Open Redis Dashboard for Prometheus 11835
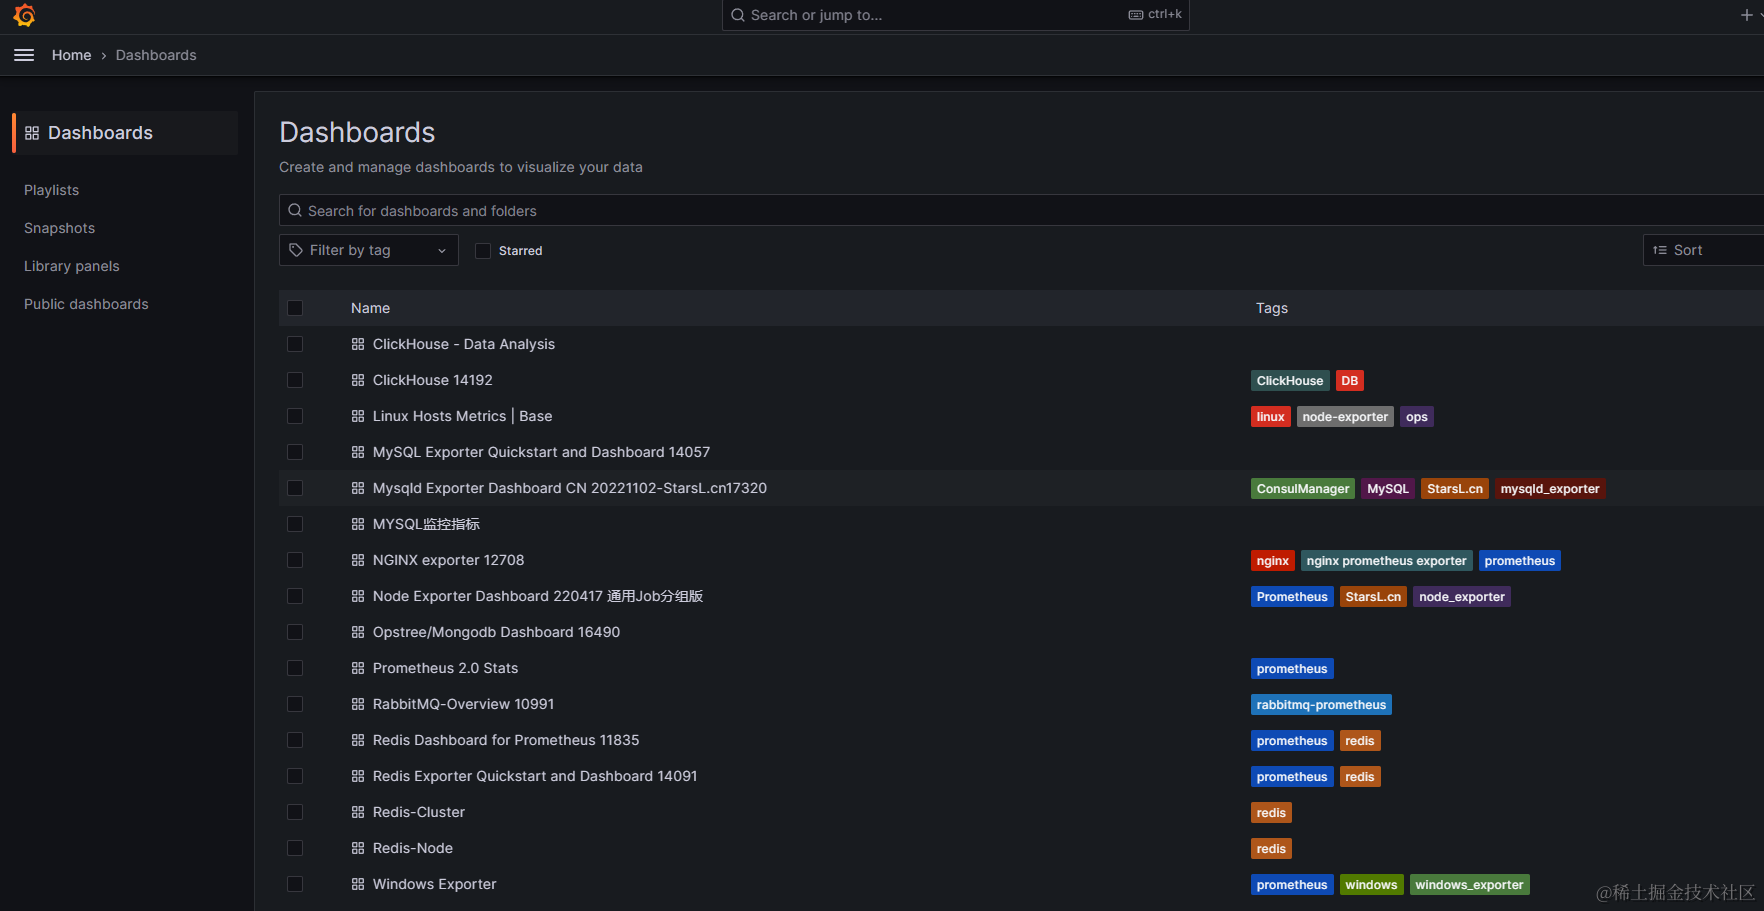The image size is (1764, 911). 506,740
